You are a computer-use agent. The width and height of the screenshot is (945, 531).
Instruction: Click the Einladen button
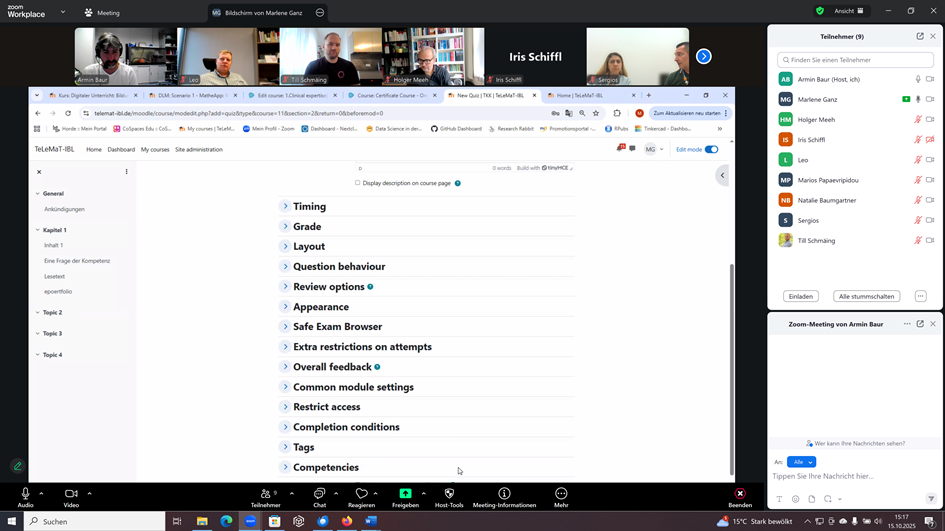[x=800, y=297]
